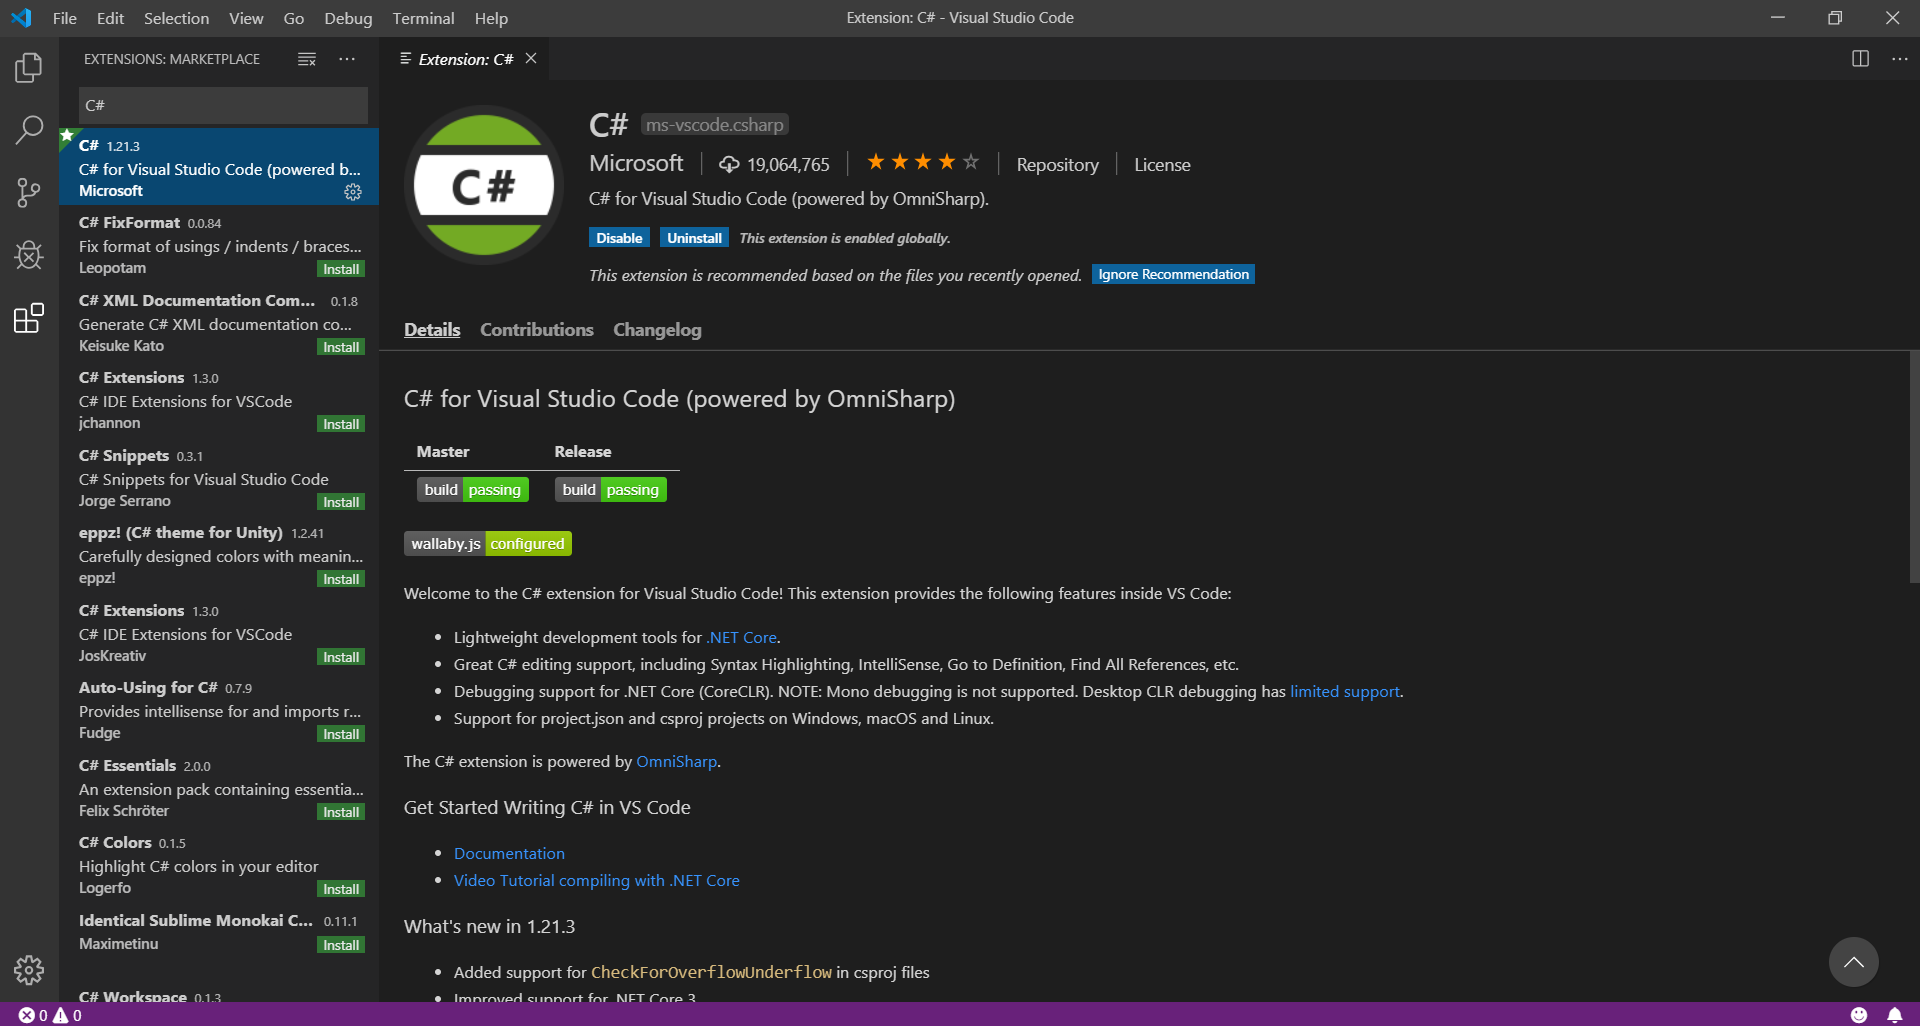The width and height of the screenshot is (1920, 1026).
Task: Open the Source Control view
Action: (x=29, y=193)
